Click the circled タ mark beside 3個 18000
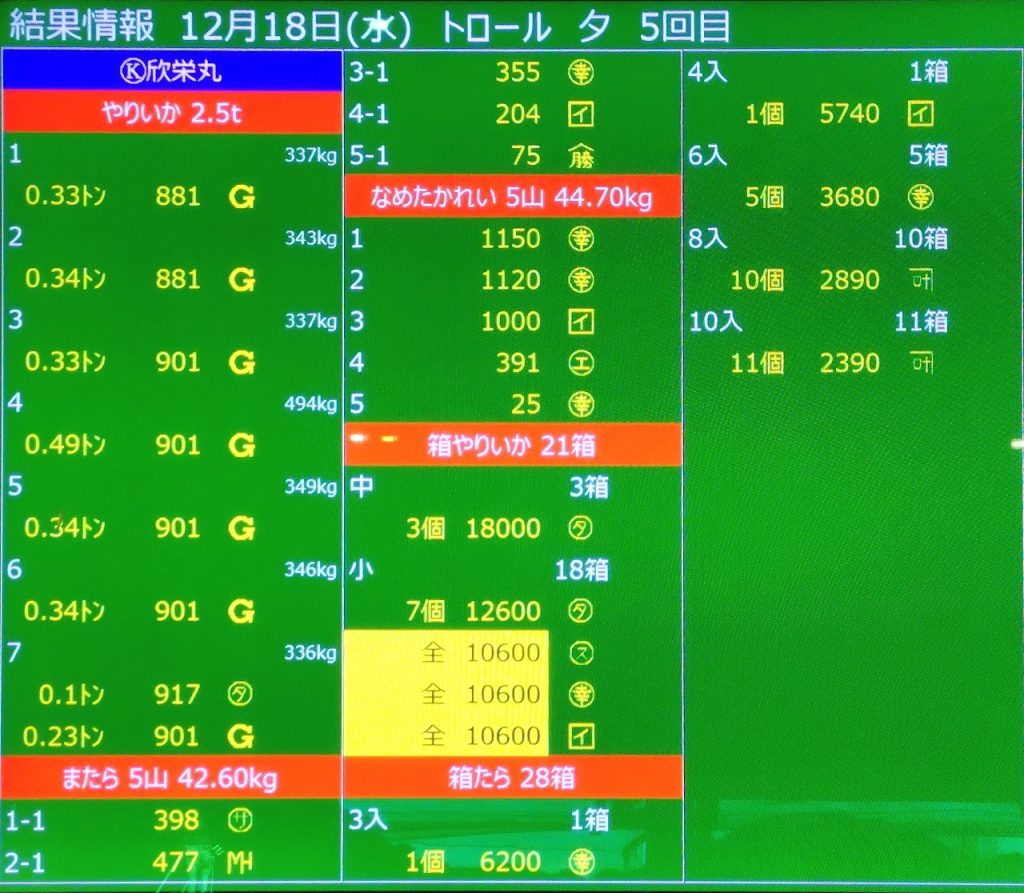The image size is (1024, 893). (x=580, y=528)
